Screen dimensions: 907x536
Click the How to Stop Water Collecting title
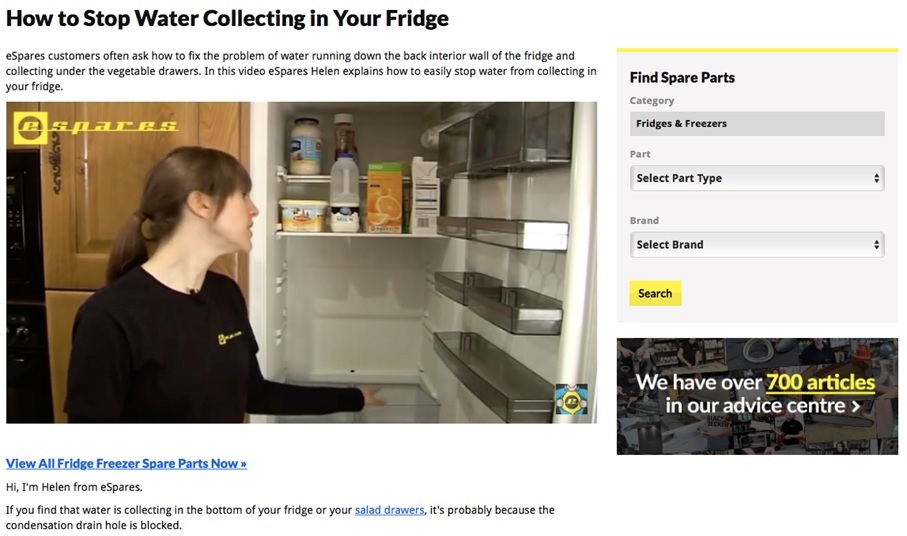click(227, 19)
